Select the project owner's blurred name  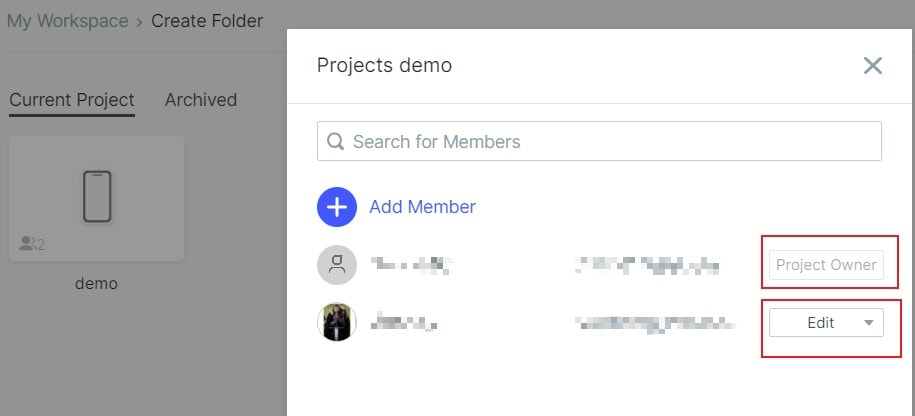tap(412, 265)
